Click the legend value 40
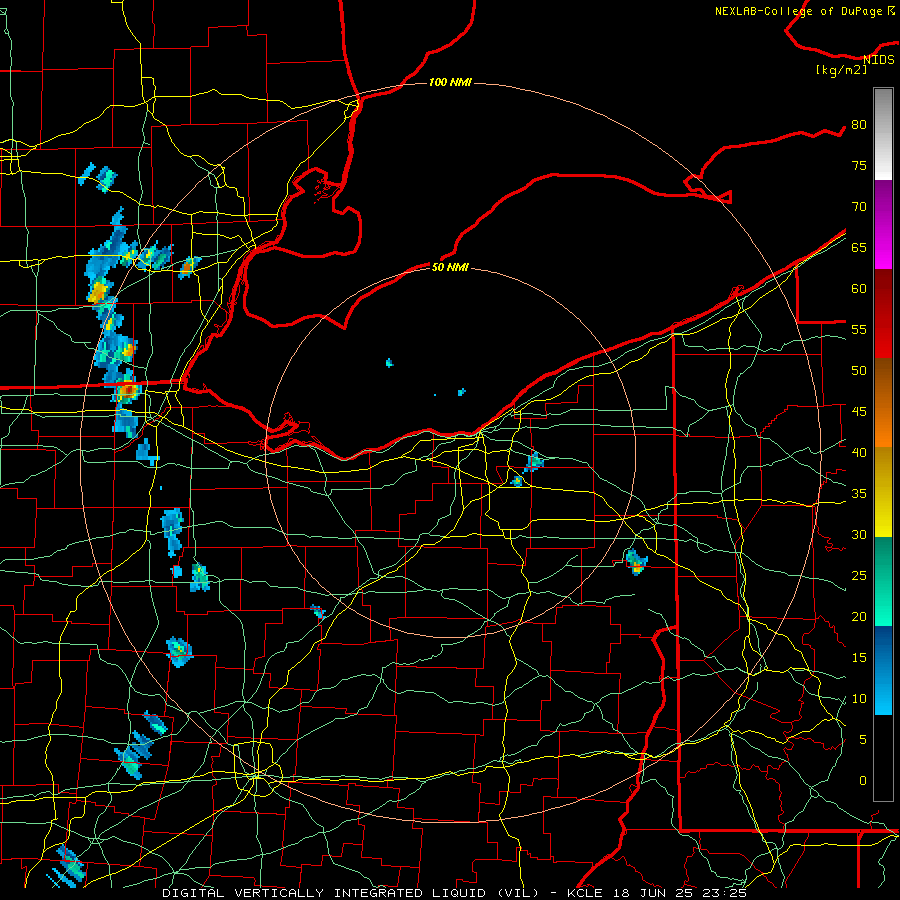The width and height of the screenshot is (900, 900). pyautogui.click(x=859, y=452)
